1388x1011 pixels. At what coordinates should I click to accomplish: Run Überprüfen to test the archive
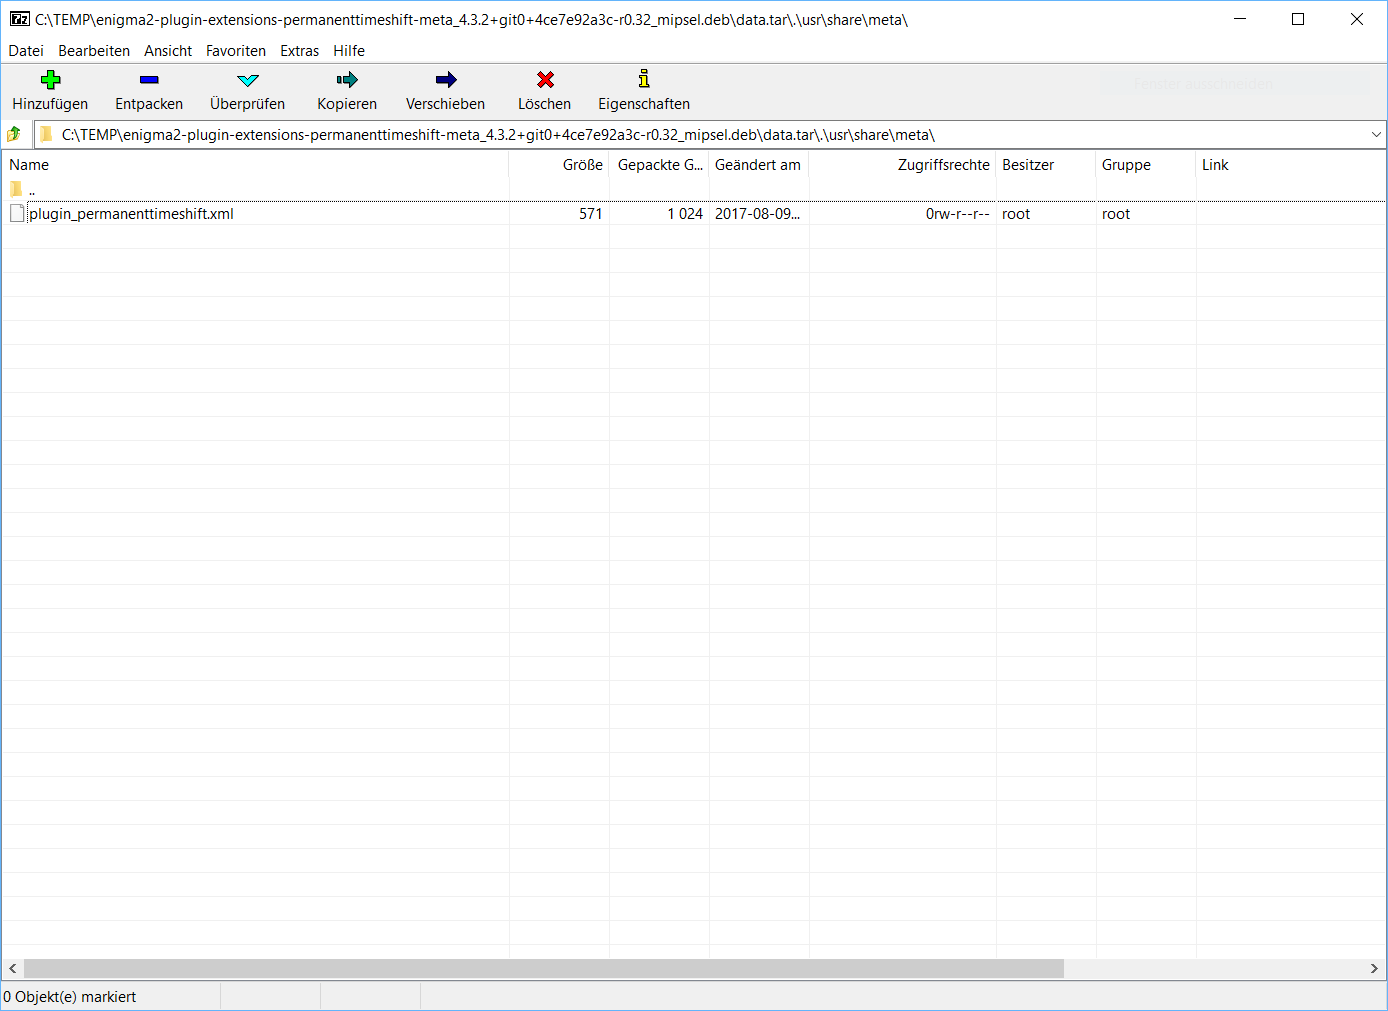tap(247, 80)
